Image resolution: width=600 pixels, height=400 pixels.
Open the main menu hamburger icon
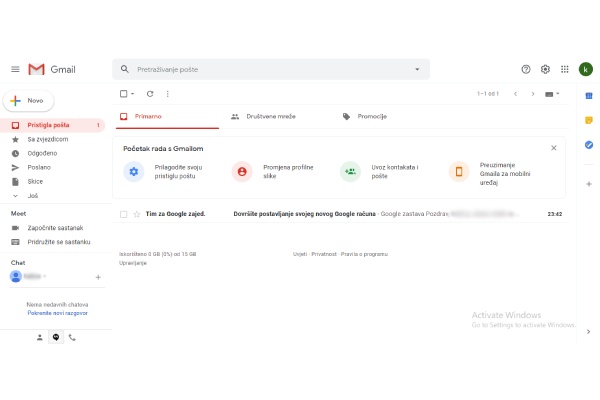[15, 69]
